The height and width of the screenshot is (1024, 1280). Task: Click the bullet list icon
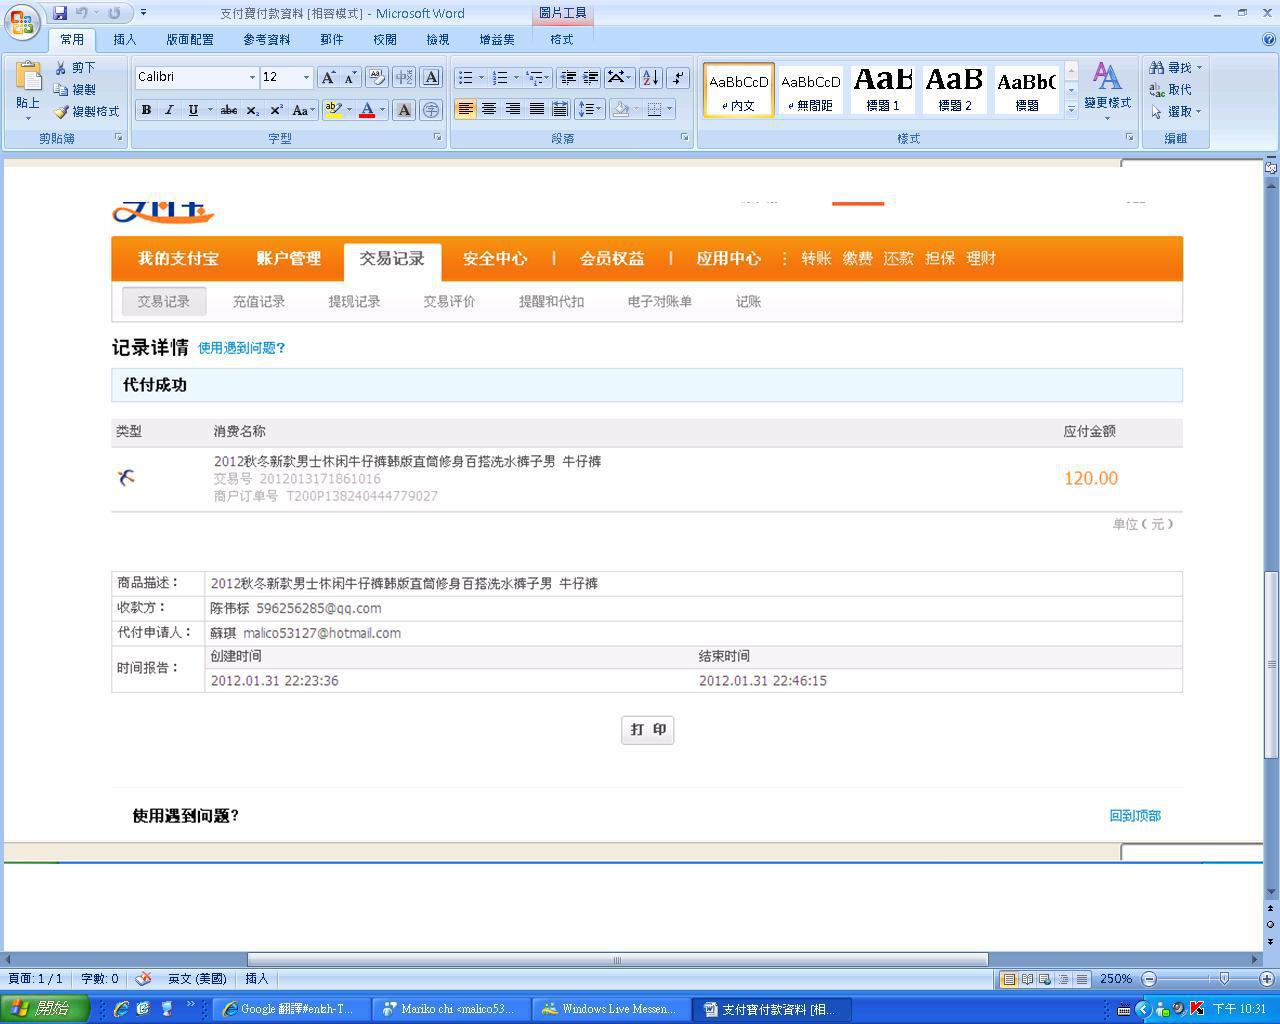point(465,77)
